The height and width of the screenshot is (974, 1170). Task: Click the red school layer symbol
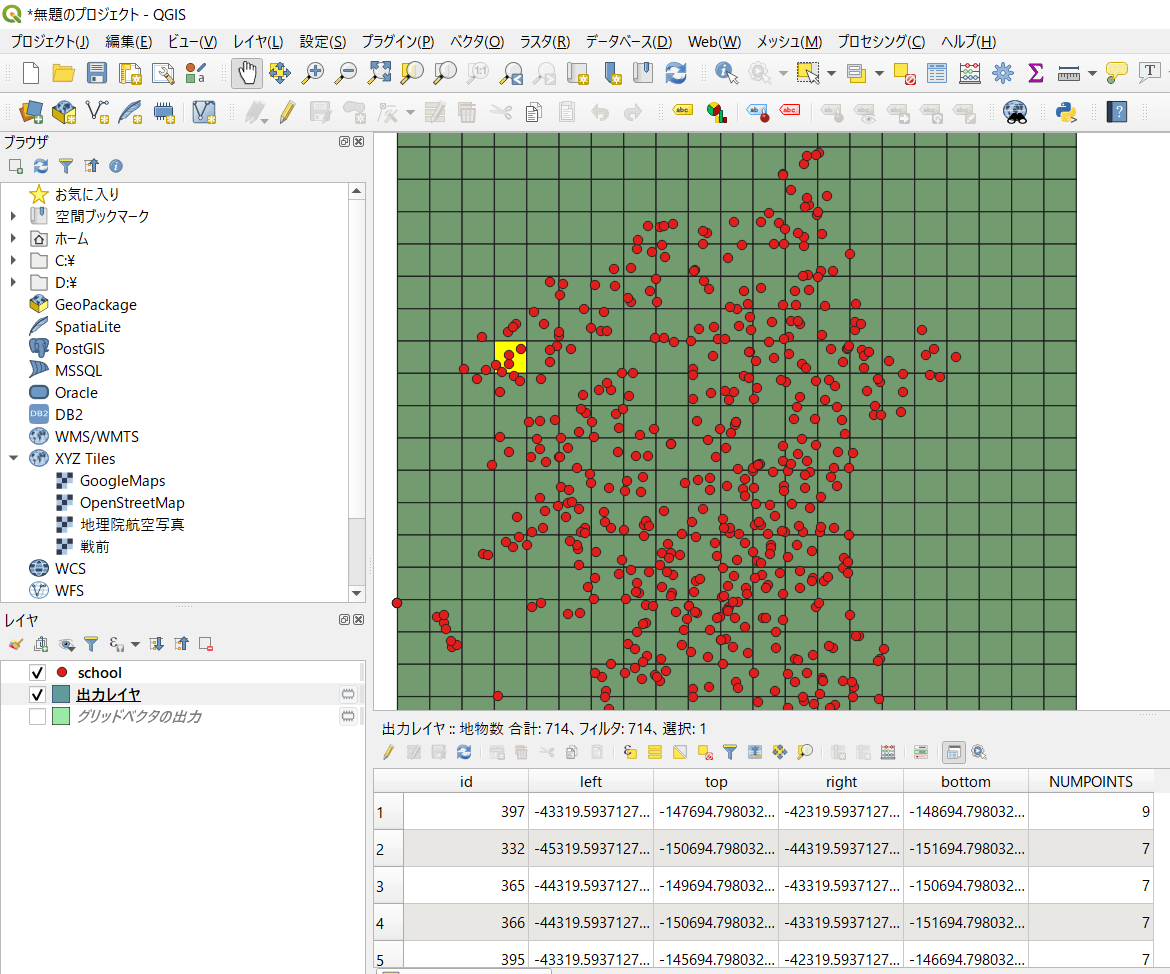coord(62,672)
